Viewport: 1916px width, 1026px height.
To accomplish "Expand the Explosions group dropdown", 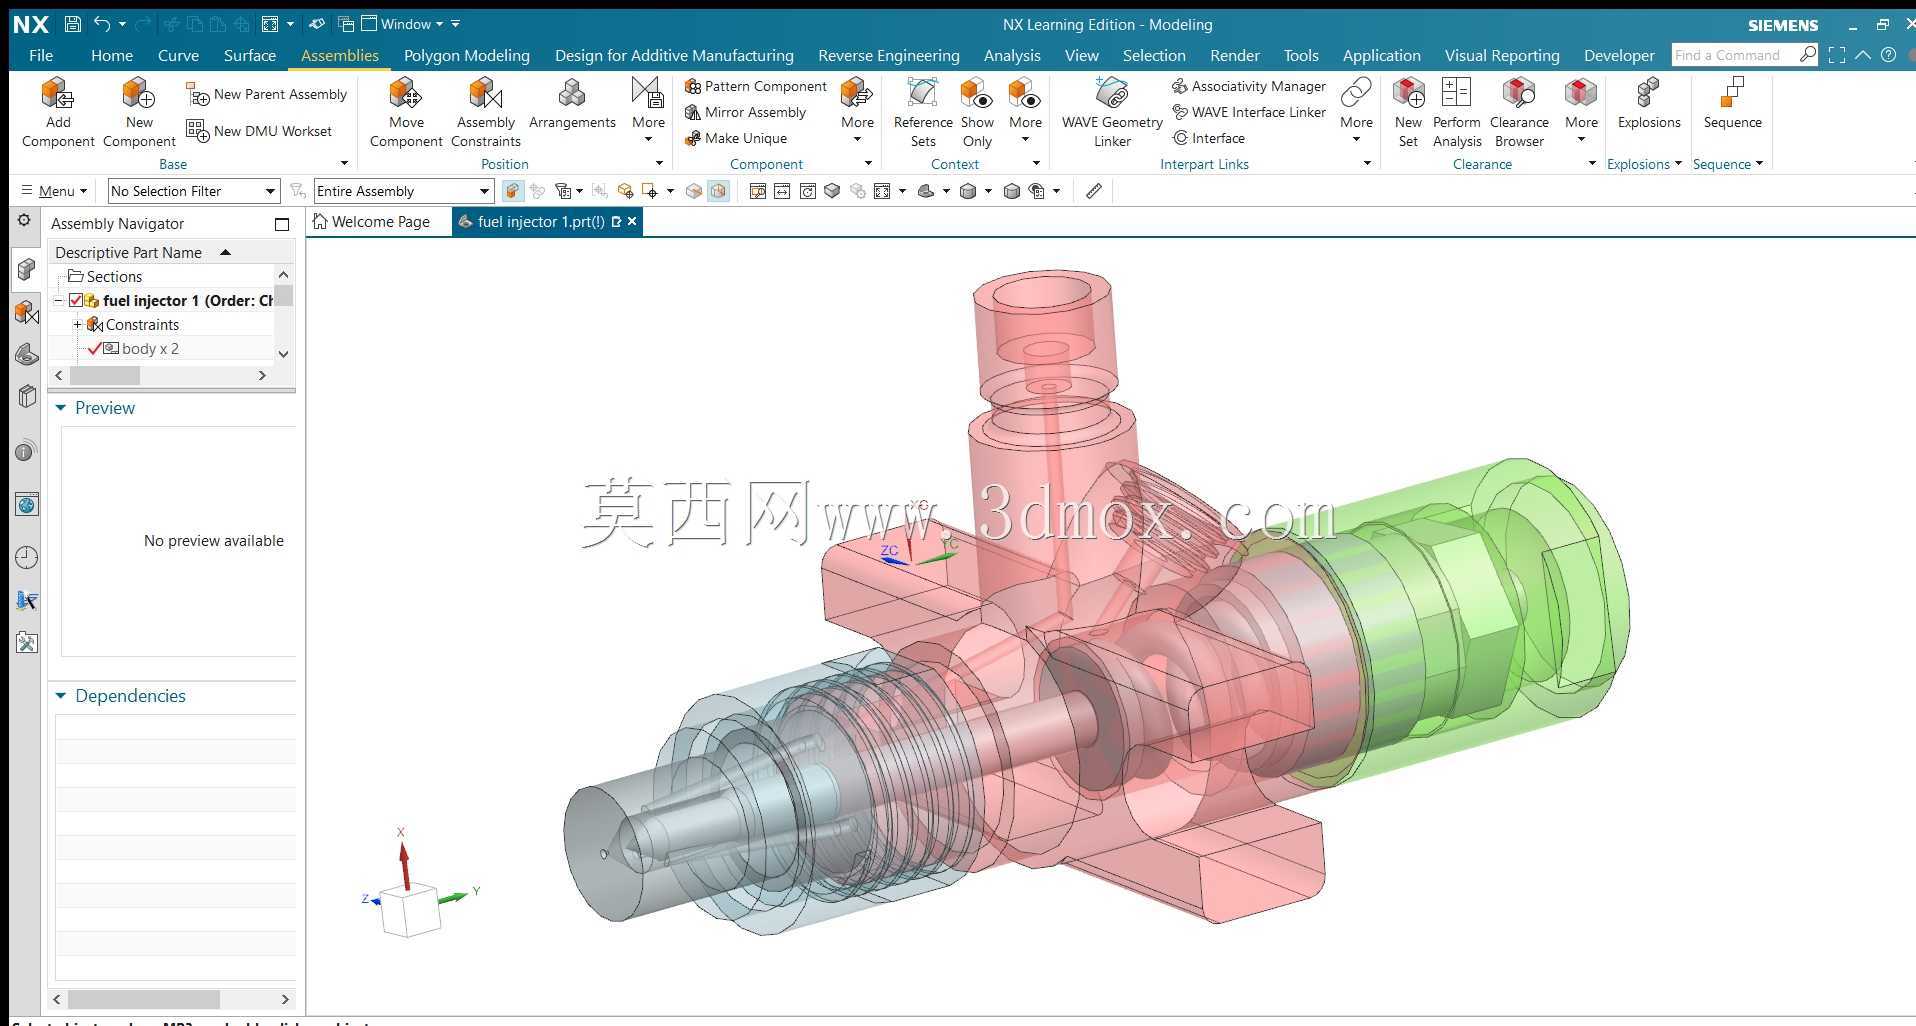I will tap(1678, 164).
